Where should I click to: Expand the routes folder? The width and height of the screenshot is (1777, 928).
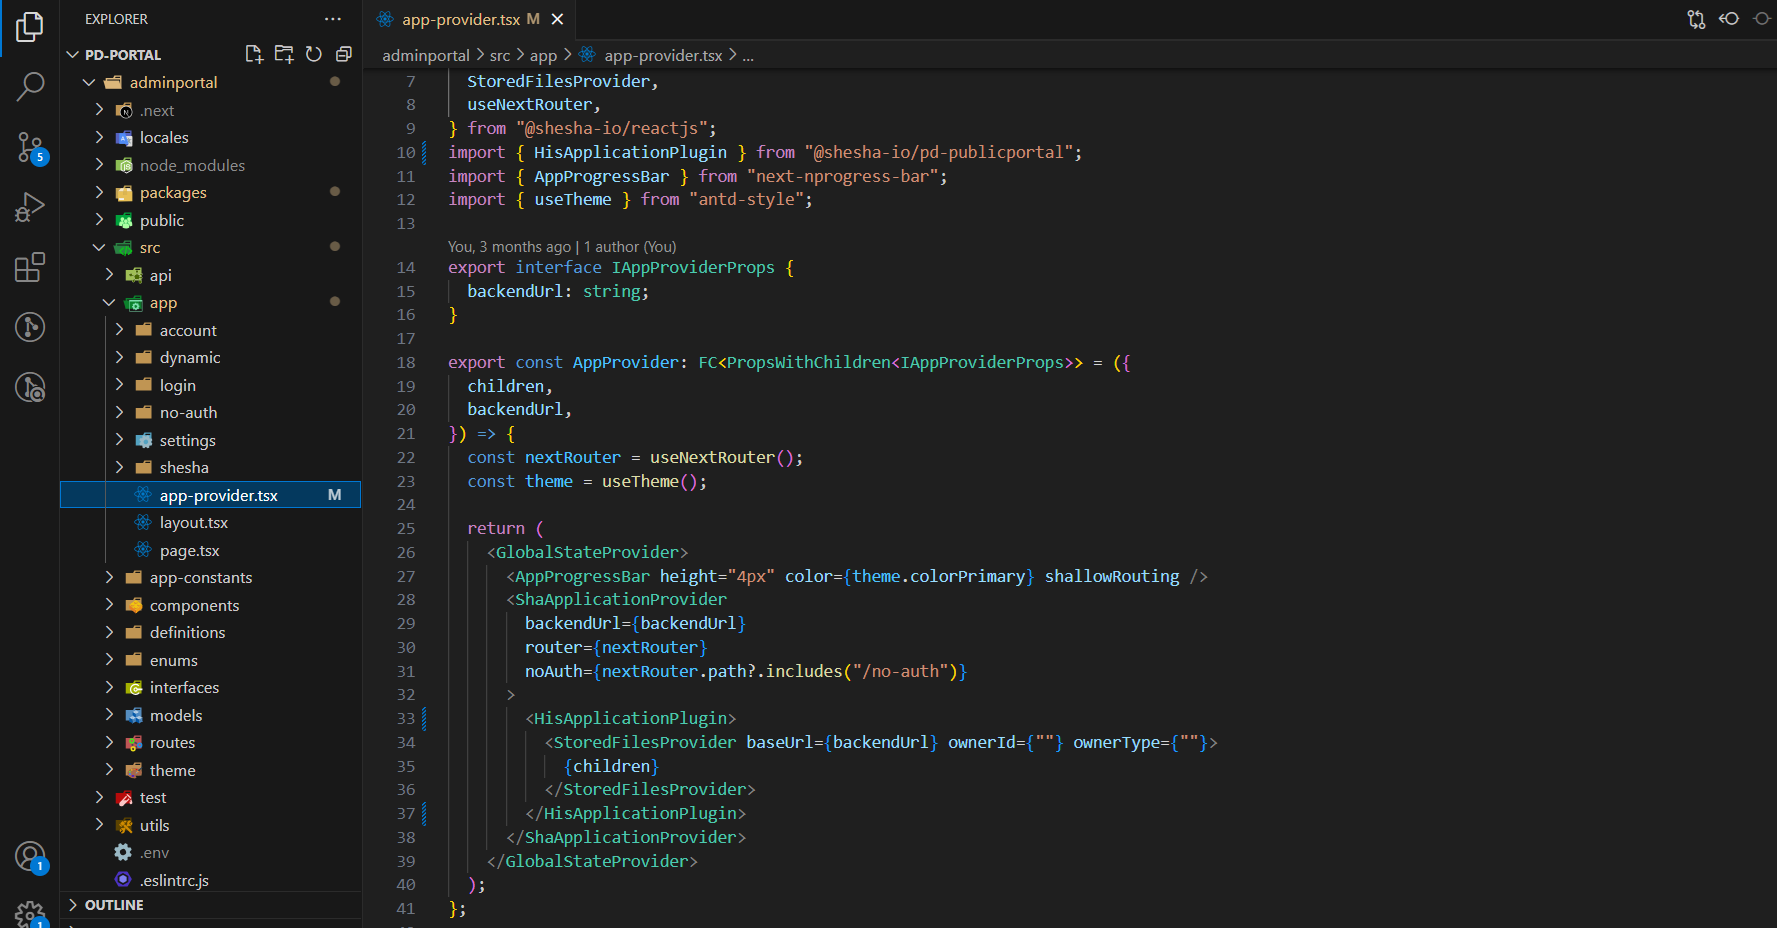click(109, 742)
